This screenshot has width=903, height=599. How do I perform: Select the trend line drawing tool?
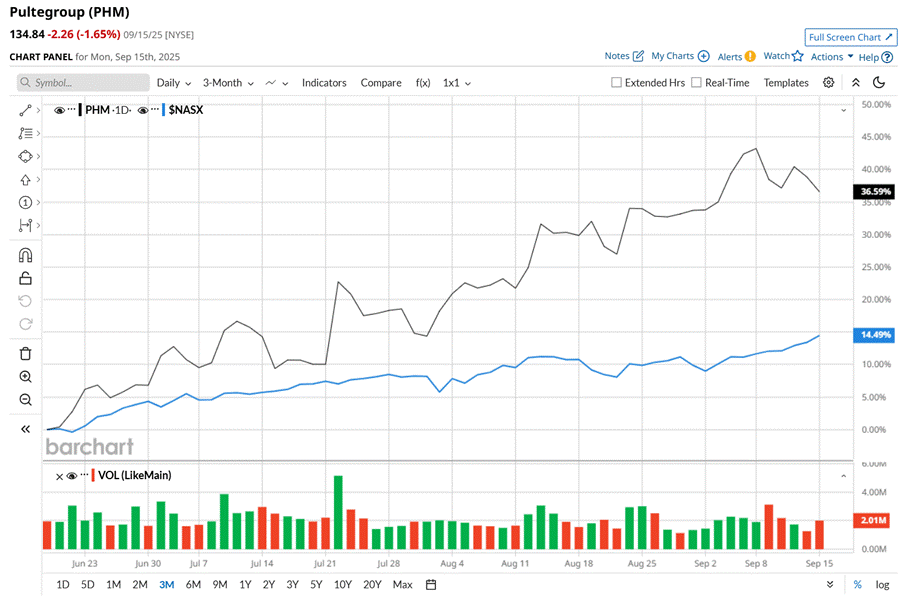pyautogui.click(x=25, y=110)
